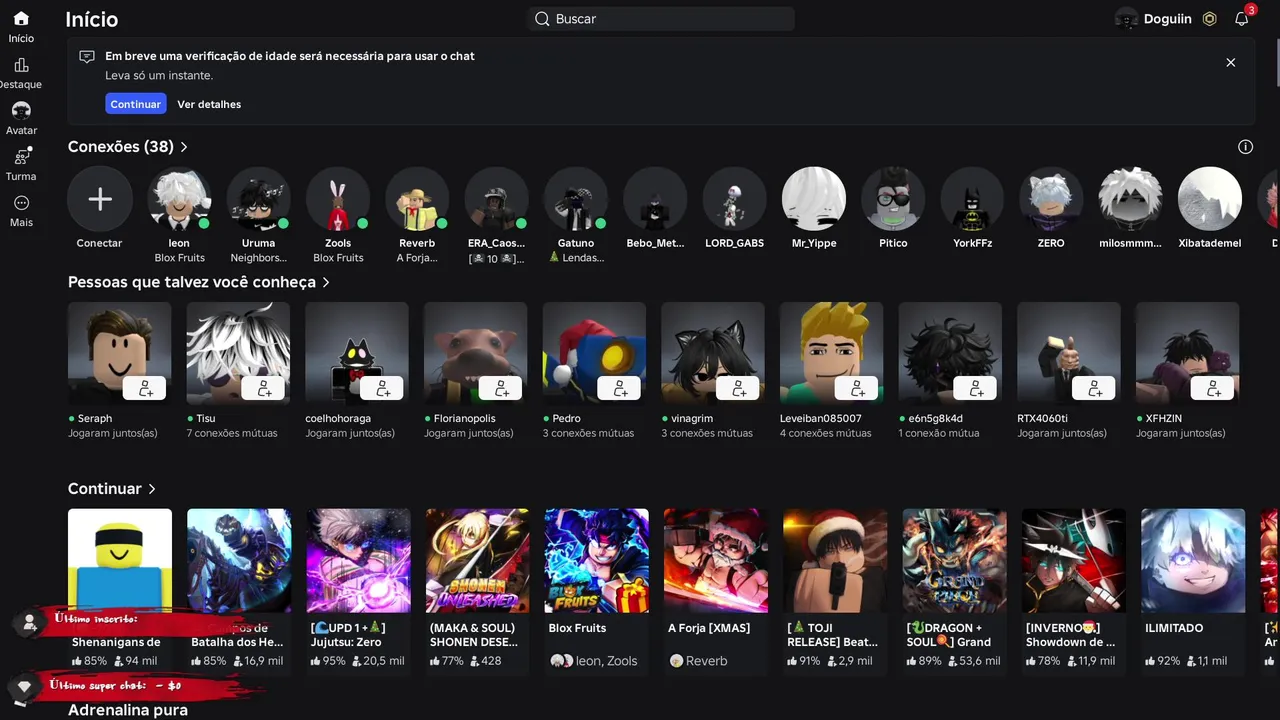Image resolution: width=1280 pixels, height=720 pixels.
Task: Click the Conectar plus circle
Action: [x=100, y=199]
